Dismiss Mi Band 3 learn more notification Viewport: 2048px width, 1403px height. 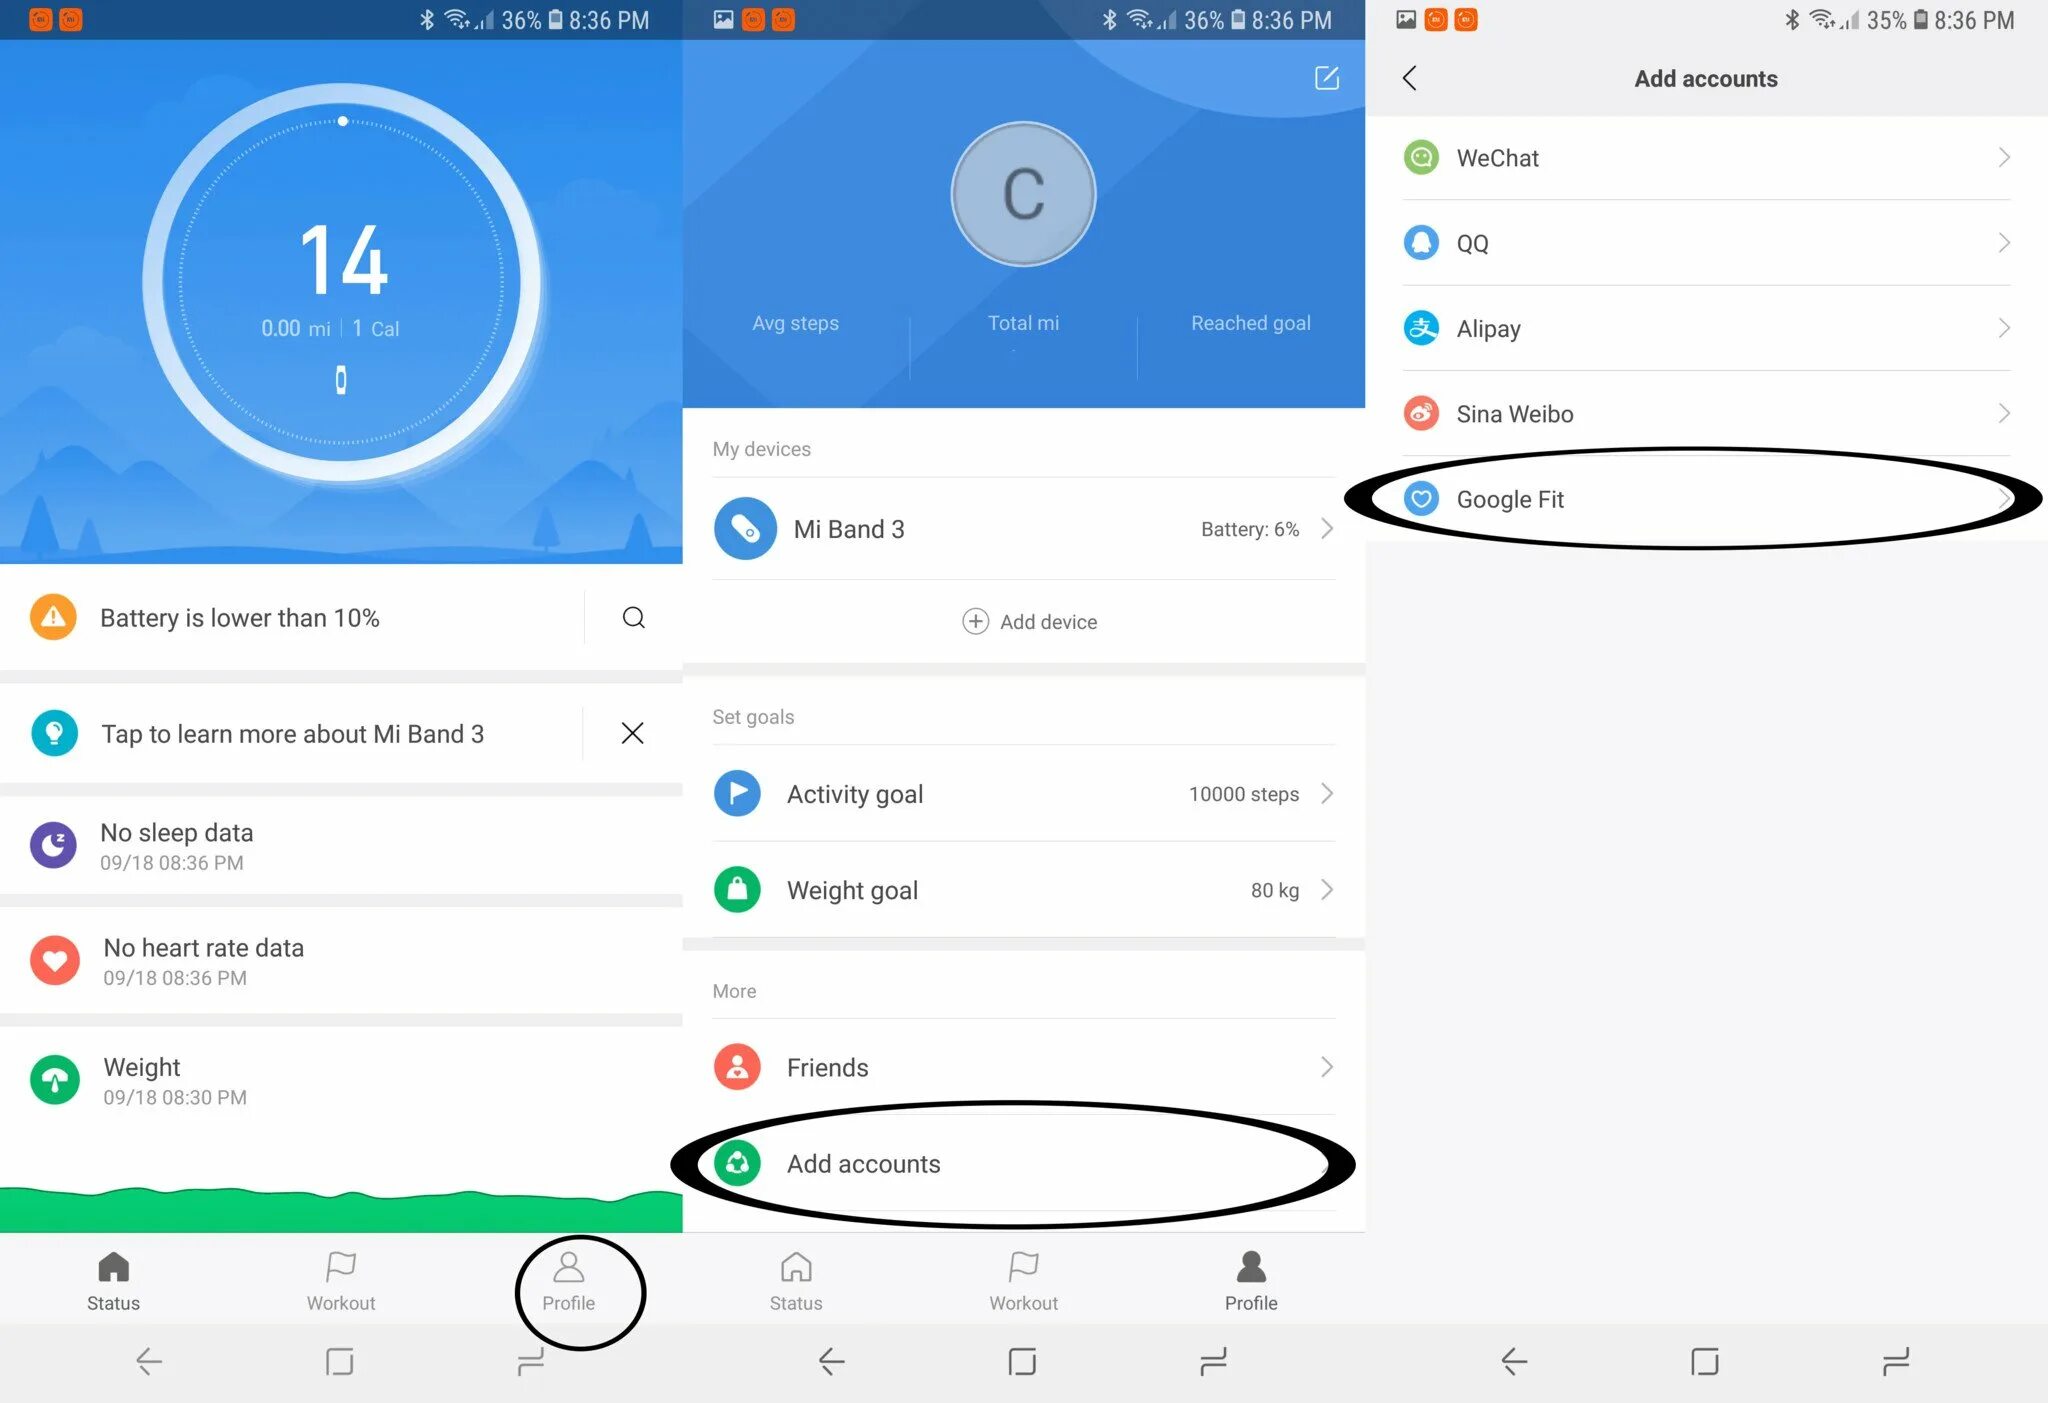coord(630,733)
